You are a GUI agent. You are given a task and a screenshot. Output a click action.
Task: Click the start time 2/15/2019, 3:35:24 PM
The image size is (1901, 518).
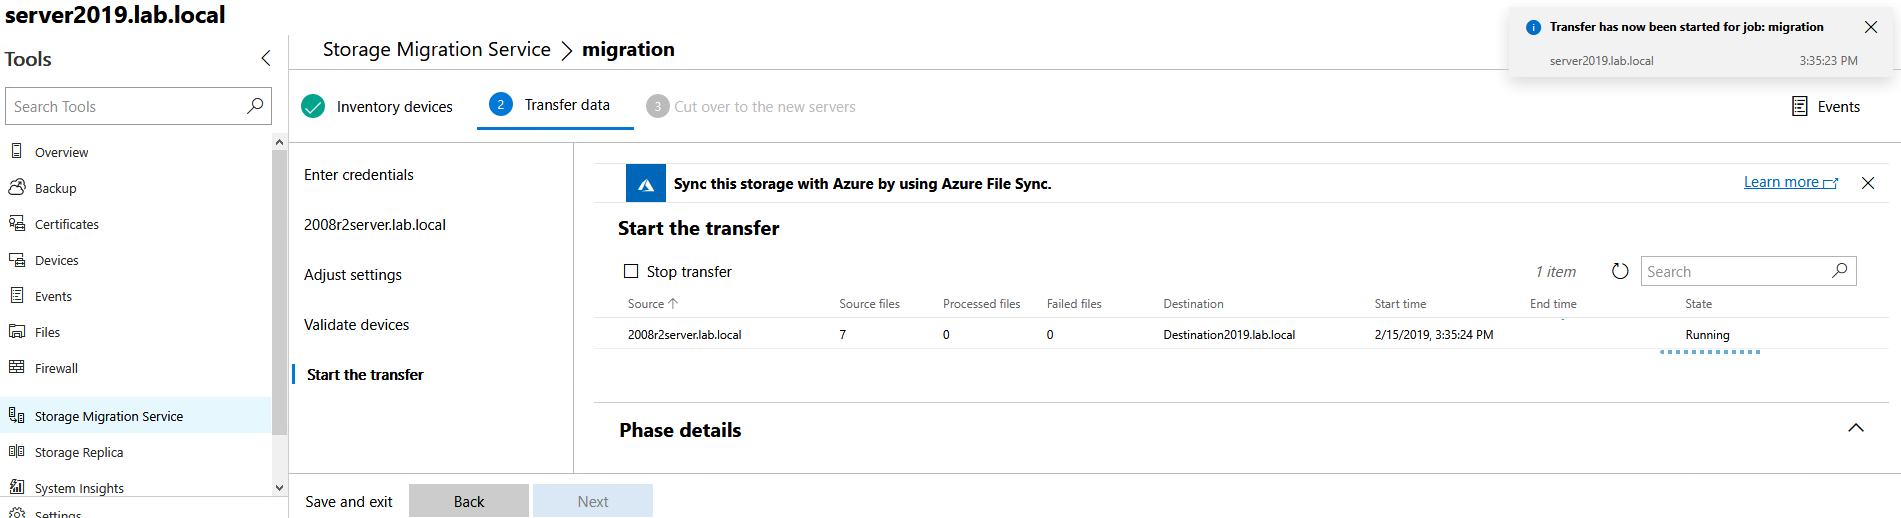click(1433, 334)
